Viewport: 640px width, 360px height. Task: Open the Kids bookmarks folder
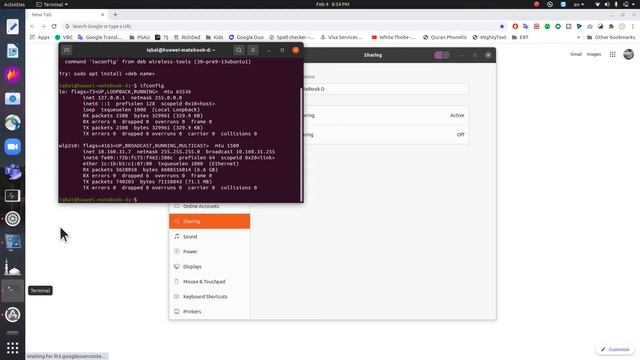coord(215,37)
